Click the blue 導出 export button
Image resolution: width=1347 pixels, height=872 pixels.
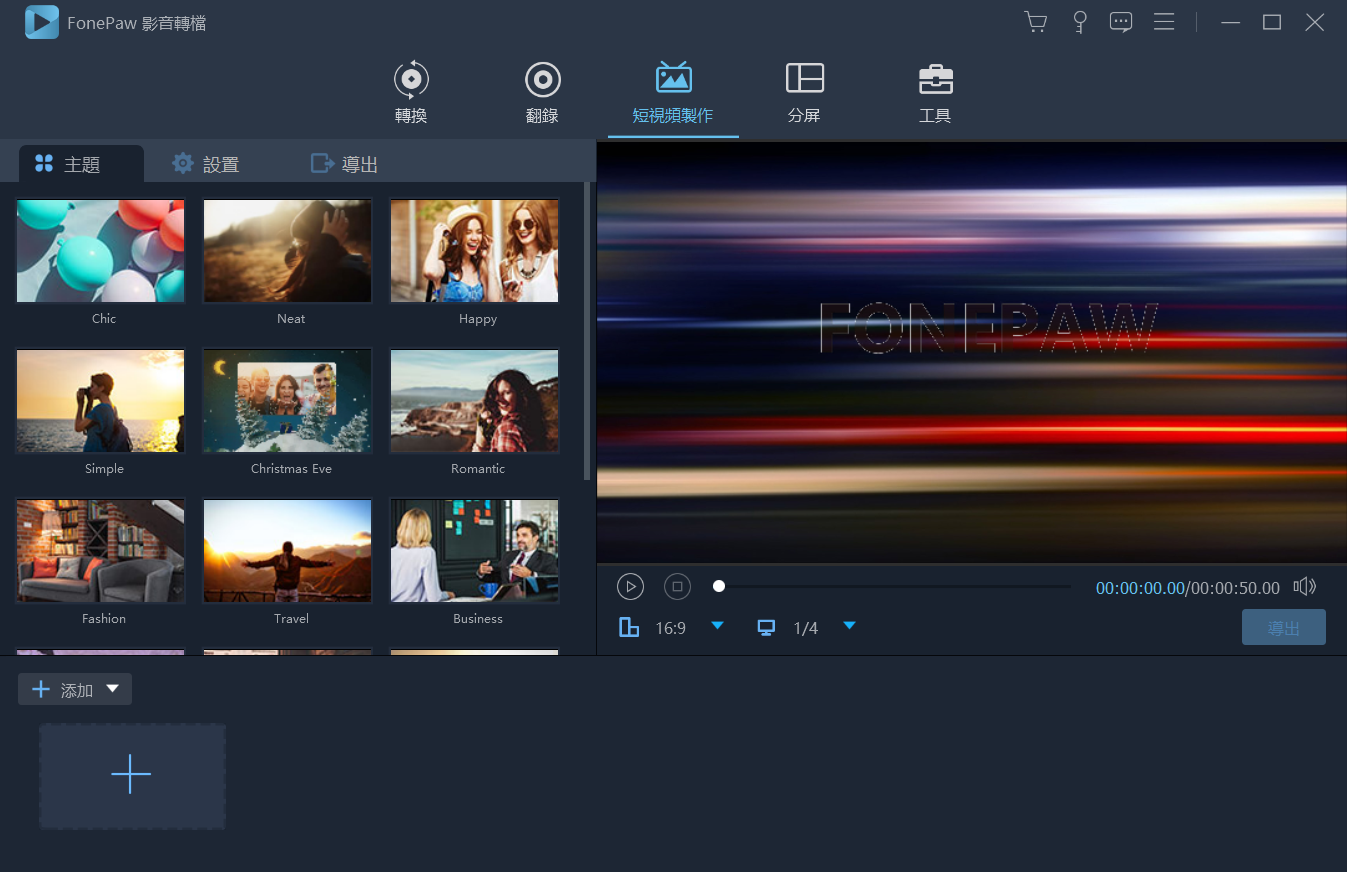point(1284,628)
